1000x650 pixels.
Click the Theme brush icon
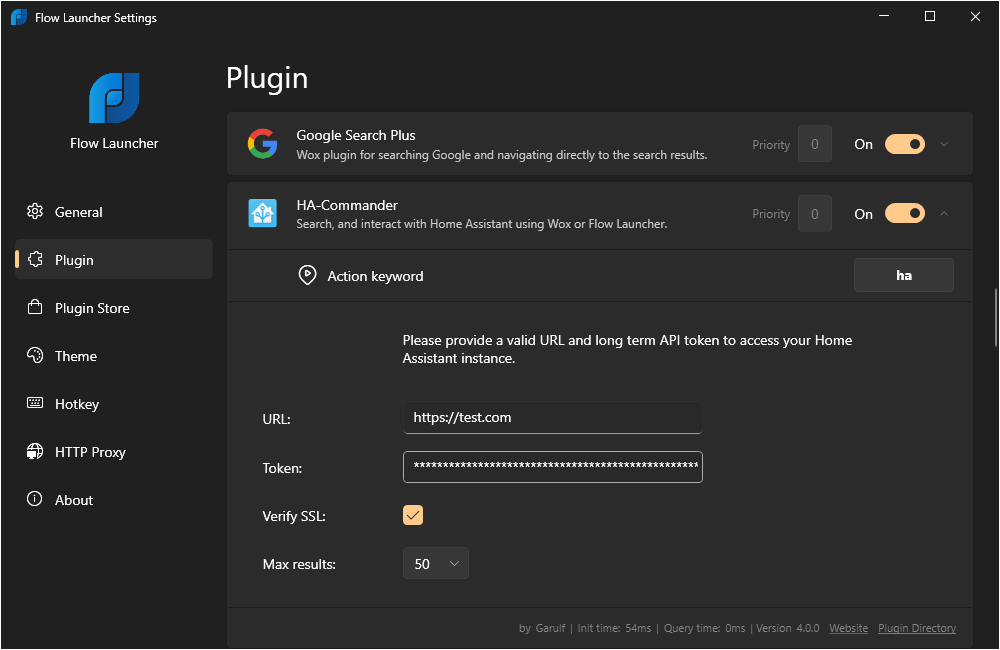click(x=36, y=356)
